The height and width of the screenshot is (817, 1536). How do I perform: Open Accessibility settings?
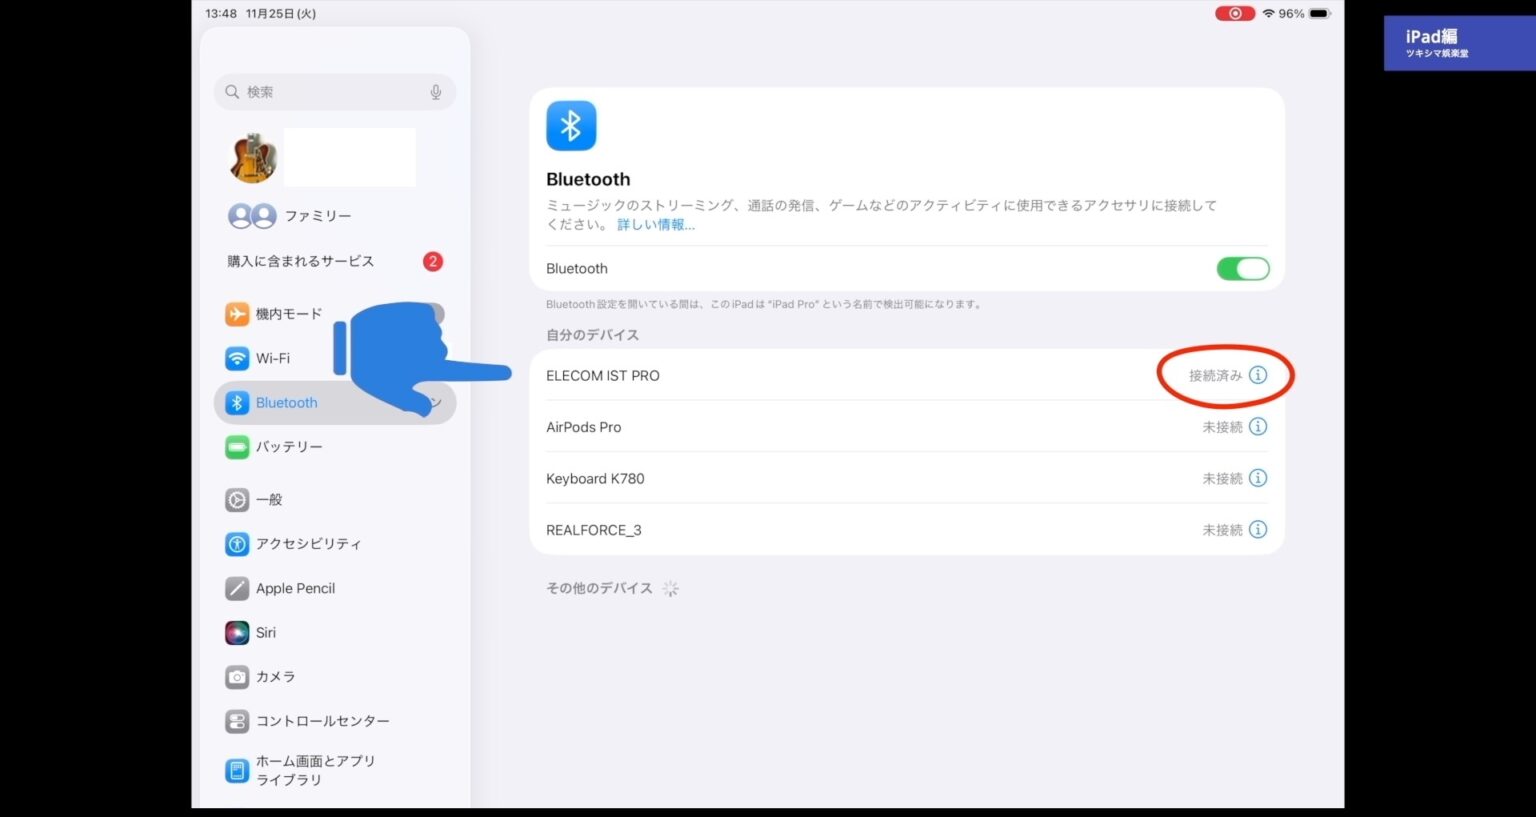tap(308, 544)
